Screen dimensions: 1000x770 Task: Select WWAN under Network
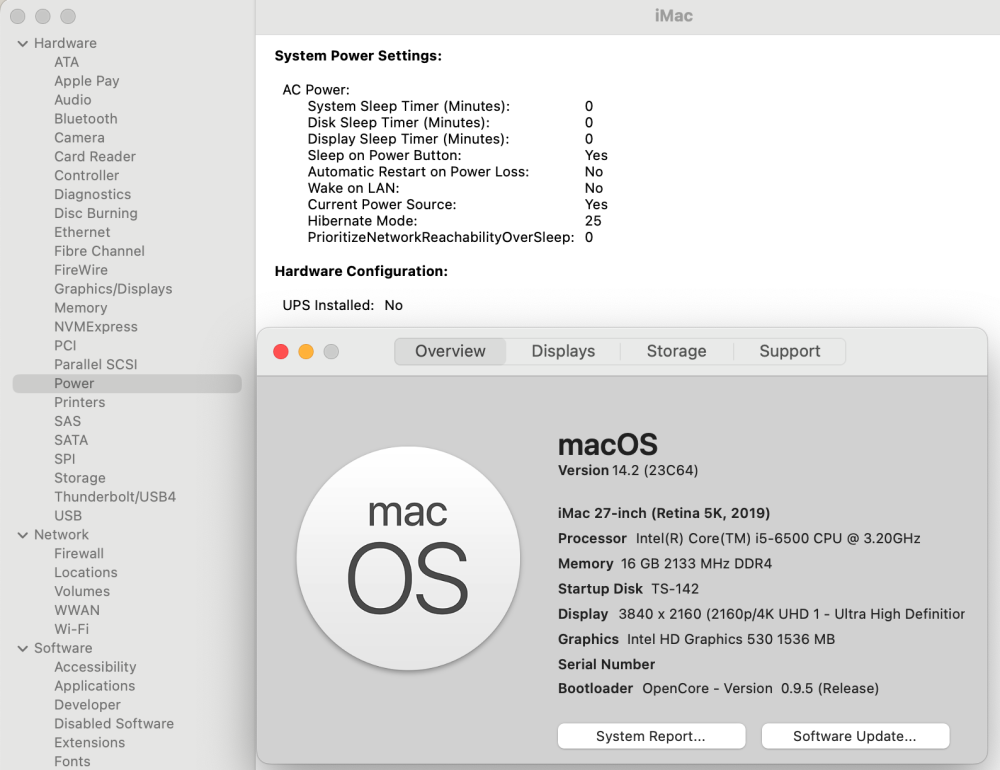77,611
